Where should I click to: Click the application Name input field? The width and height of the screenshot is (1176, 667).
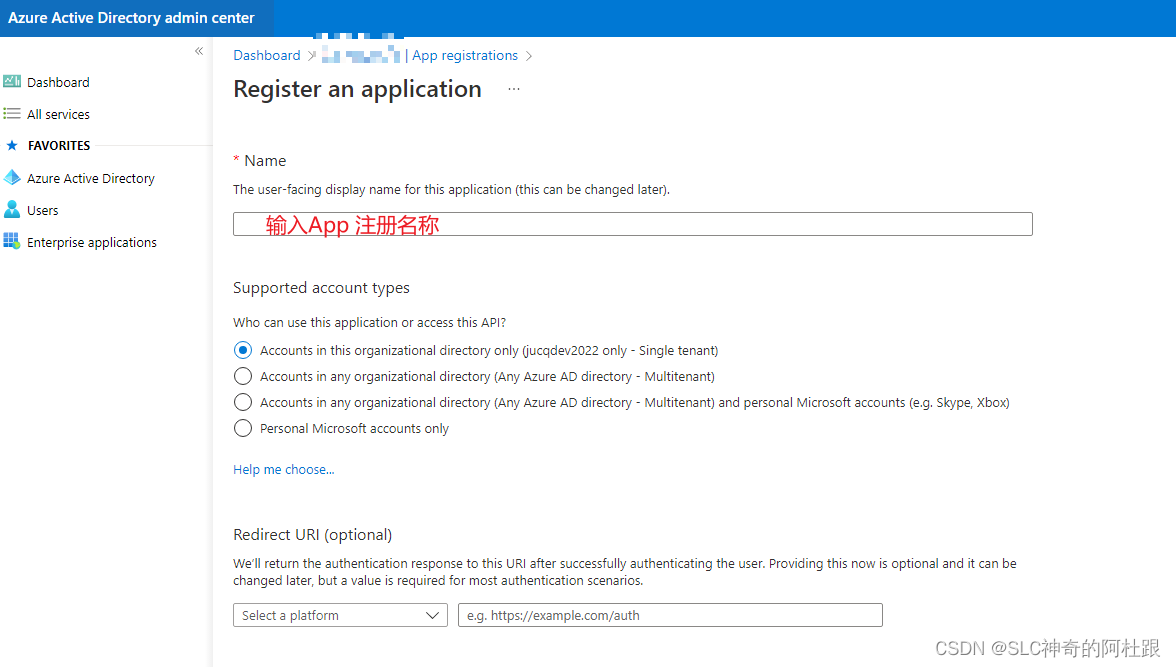coord(632,224)
